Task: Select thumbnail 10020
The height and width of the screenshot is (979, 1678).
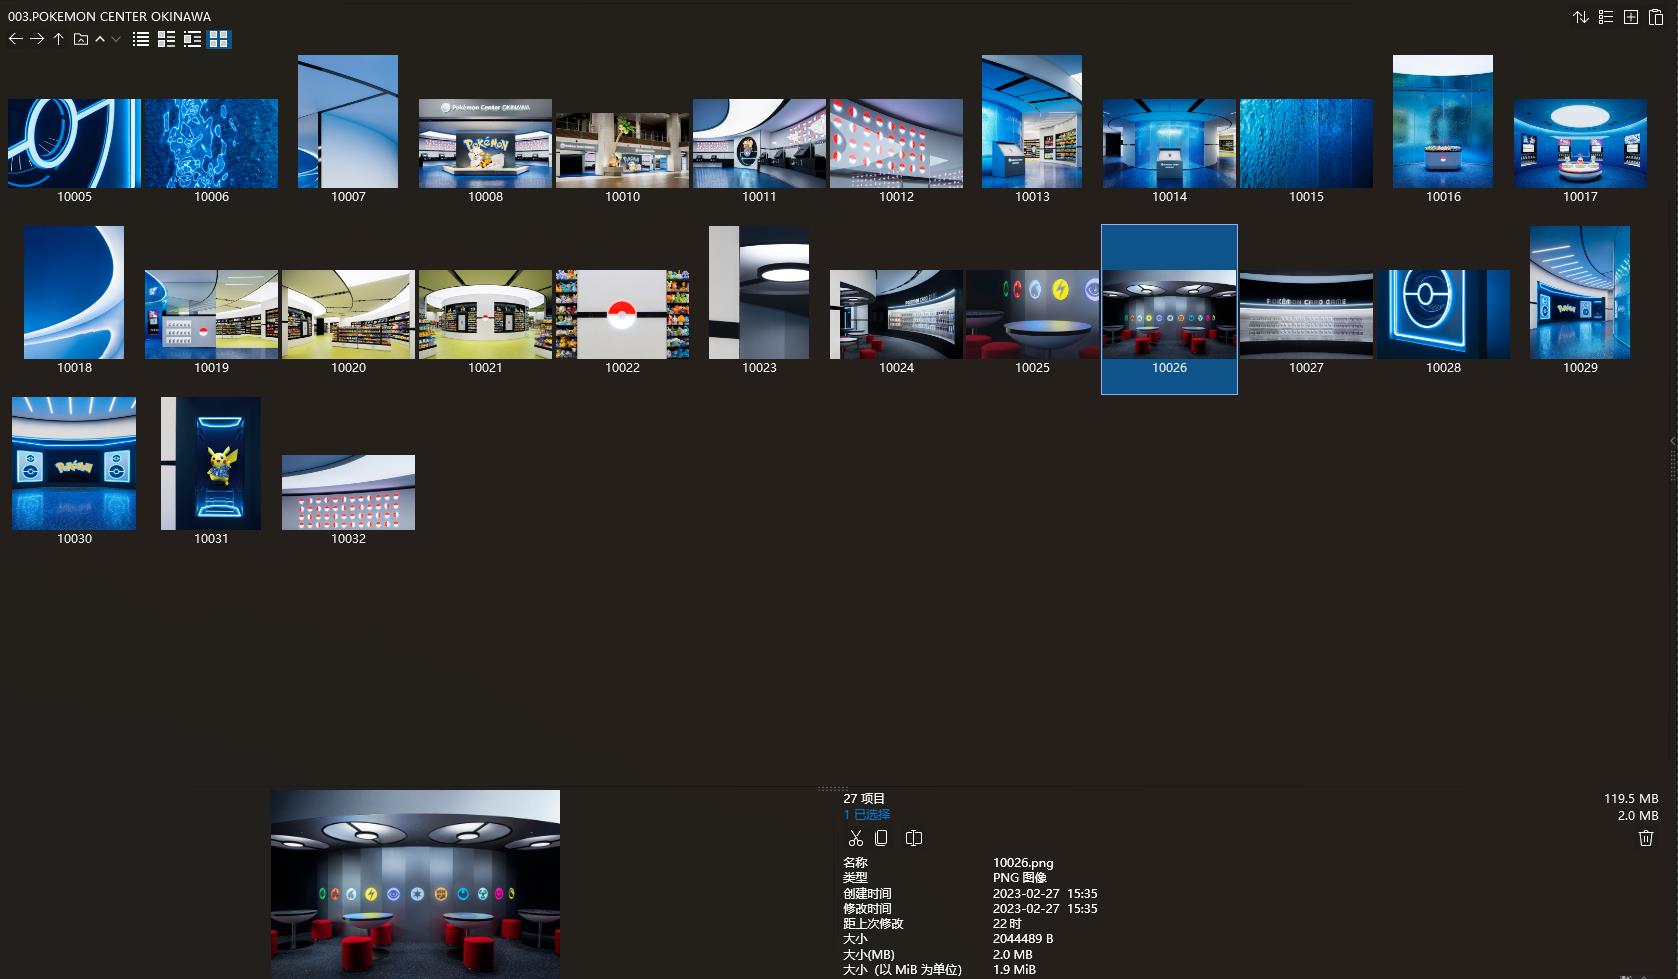Action: coord(348,314)
